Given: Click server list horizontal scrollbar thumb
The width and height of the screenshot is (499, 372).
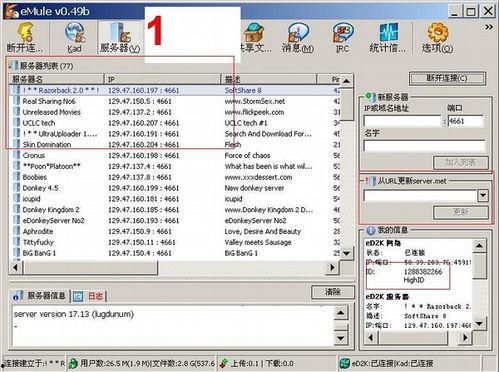Looking at the screenshot, I should (x=90, y=267).
